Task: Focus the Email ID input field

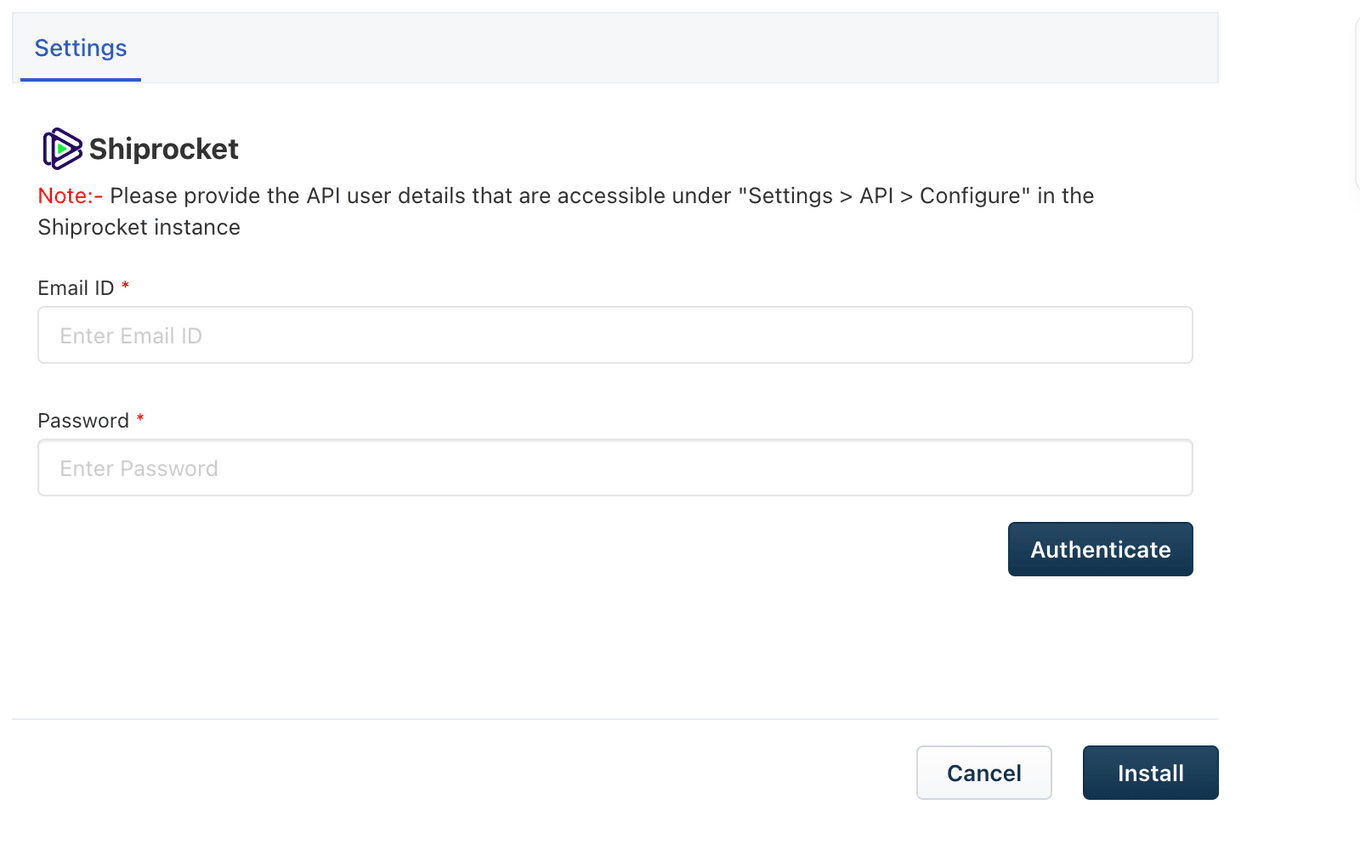Action: [615, 335]
